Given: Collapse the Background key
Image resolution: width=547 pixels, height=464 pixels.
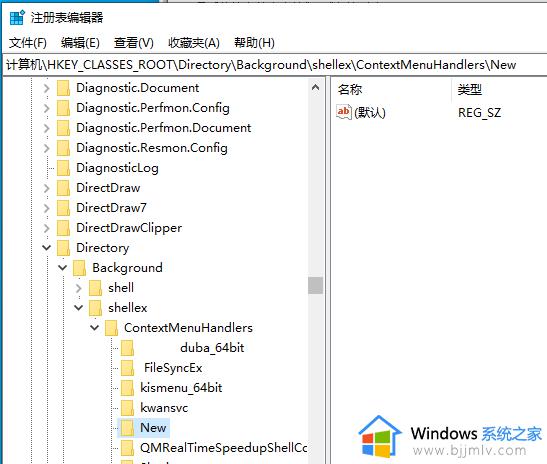Looking at the screenshot, I should [x=62, y=268].
